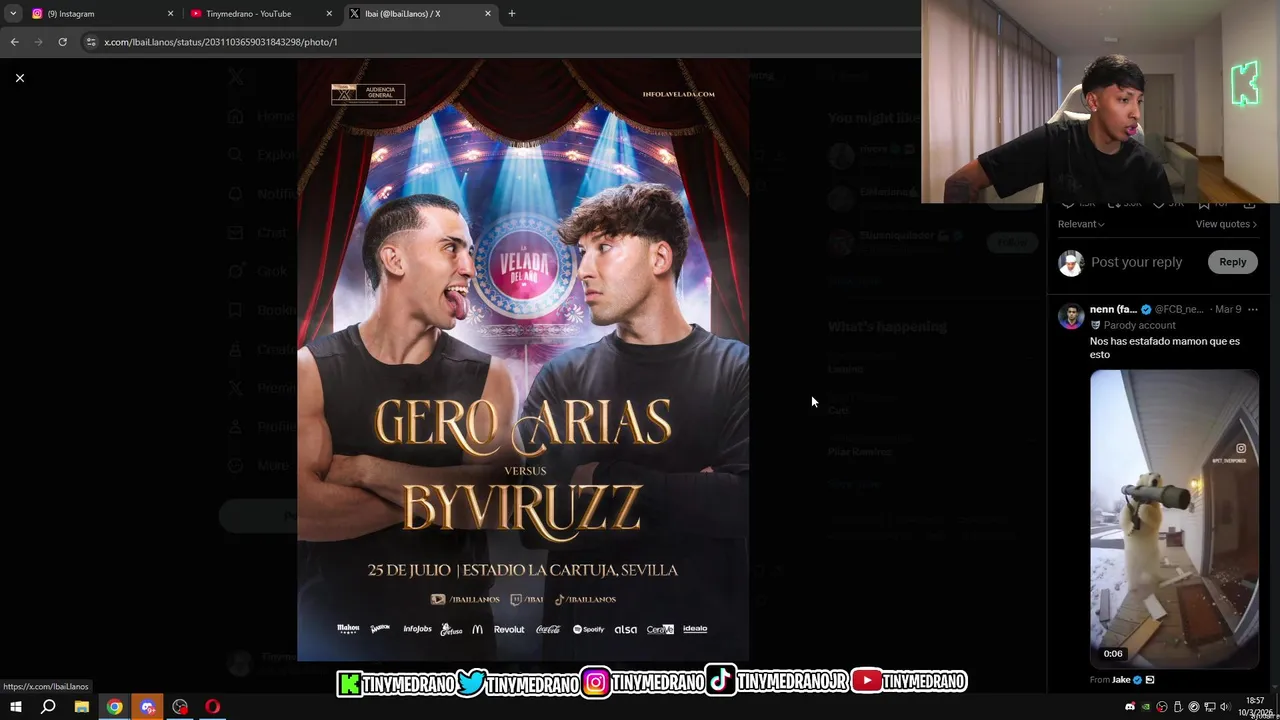This screenshot has height=720, width=1280.
Task: Click the verified badge next to nenn
Action: pyautogui.click(x=1146, y=310)
